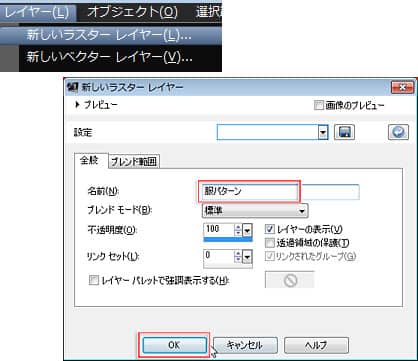Click the reset to default icon

(398, 132)
